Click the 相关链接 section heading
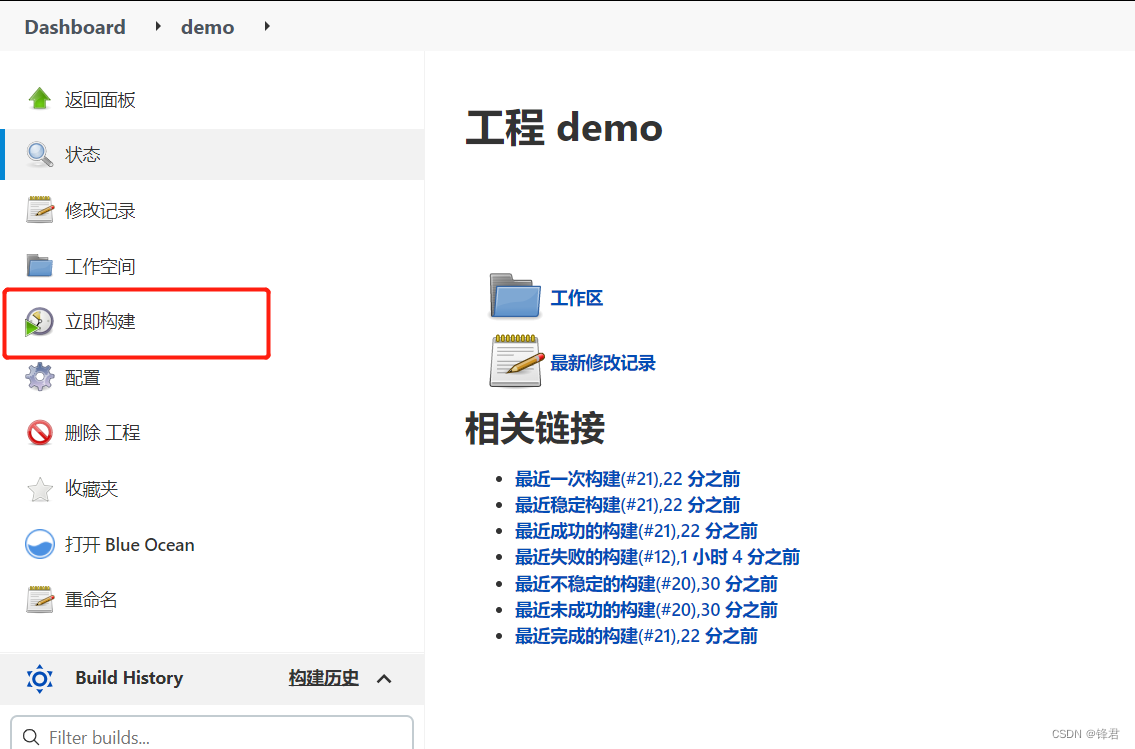The width and height of the screenshot is (1135, 749). [x=535, y=428]
